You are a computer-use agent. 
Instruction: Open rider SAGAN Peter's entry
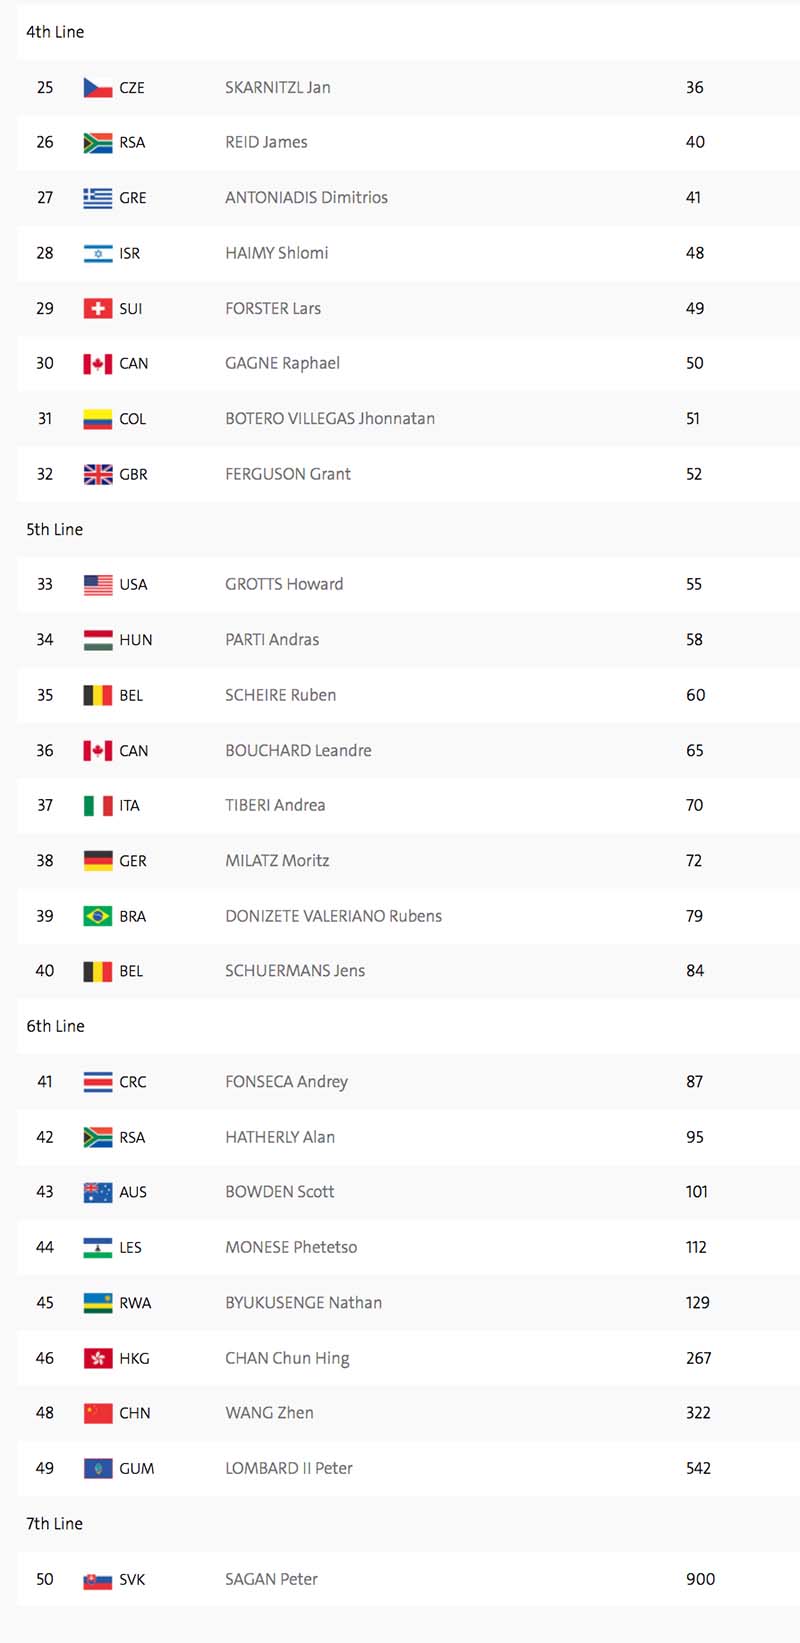coord(271,1579)
